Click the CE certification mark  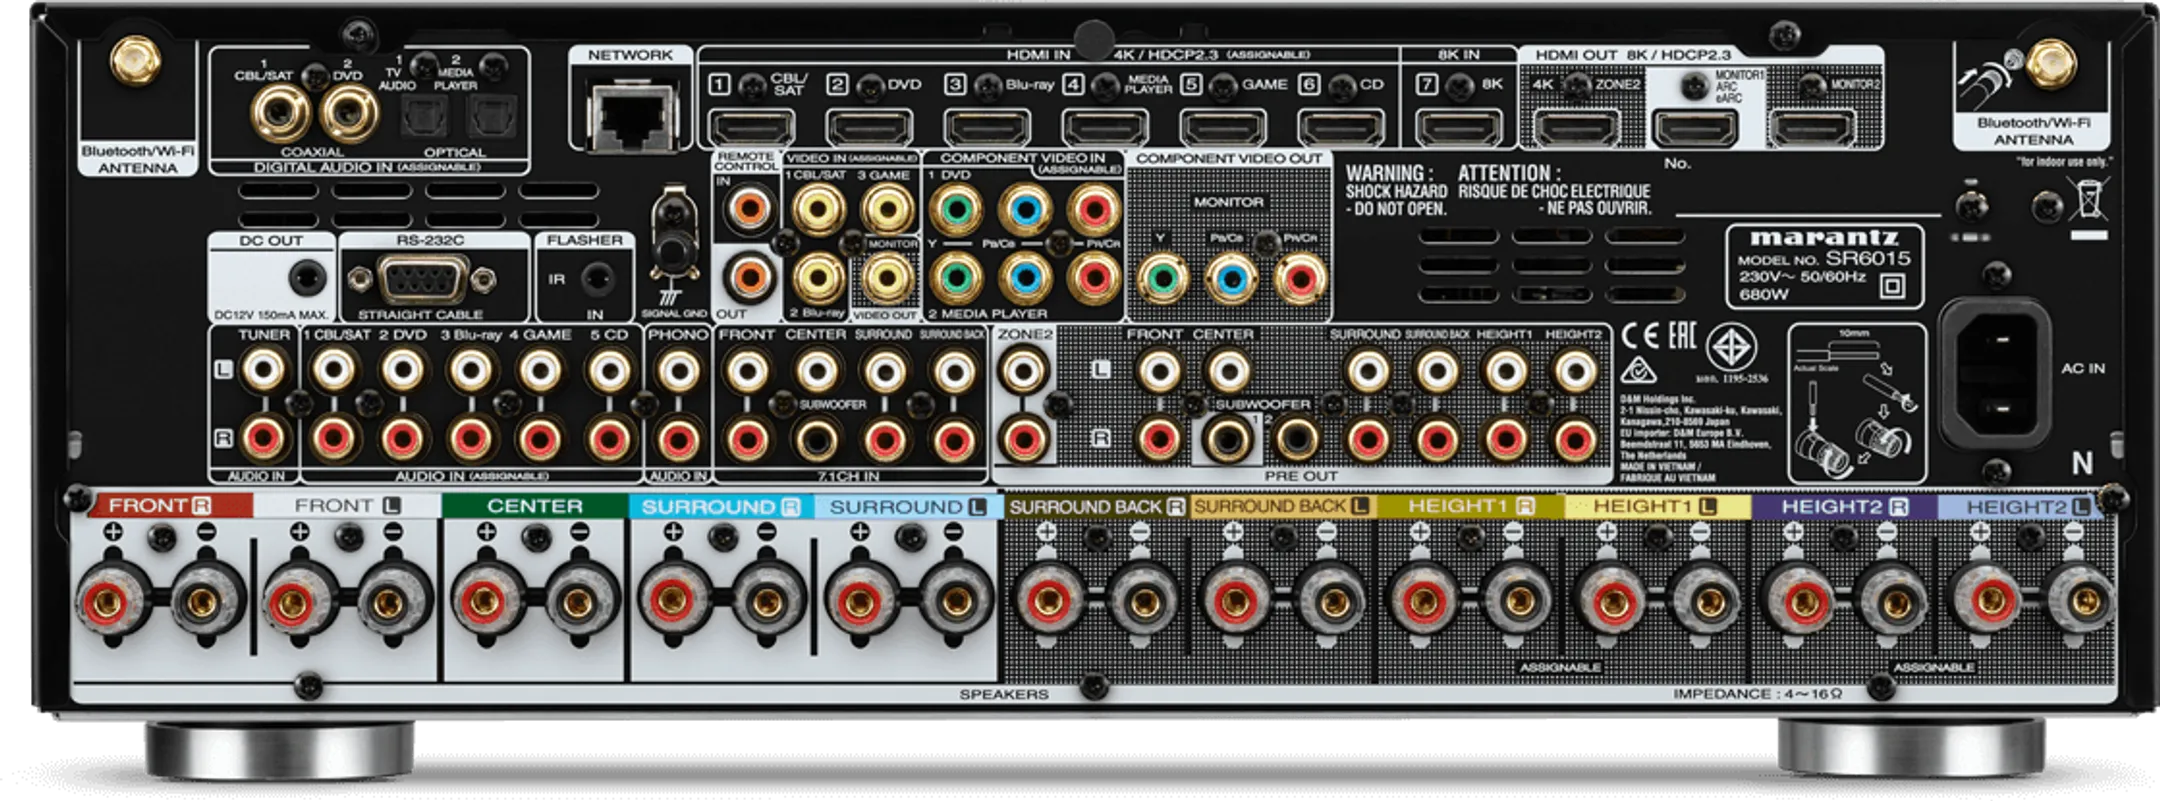tap(1641, 336)
